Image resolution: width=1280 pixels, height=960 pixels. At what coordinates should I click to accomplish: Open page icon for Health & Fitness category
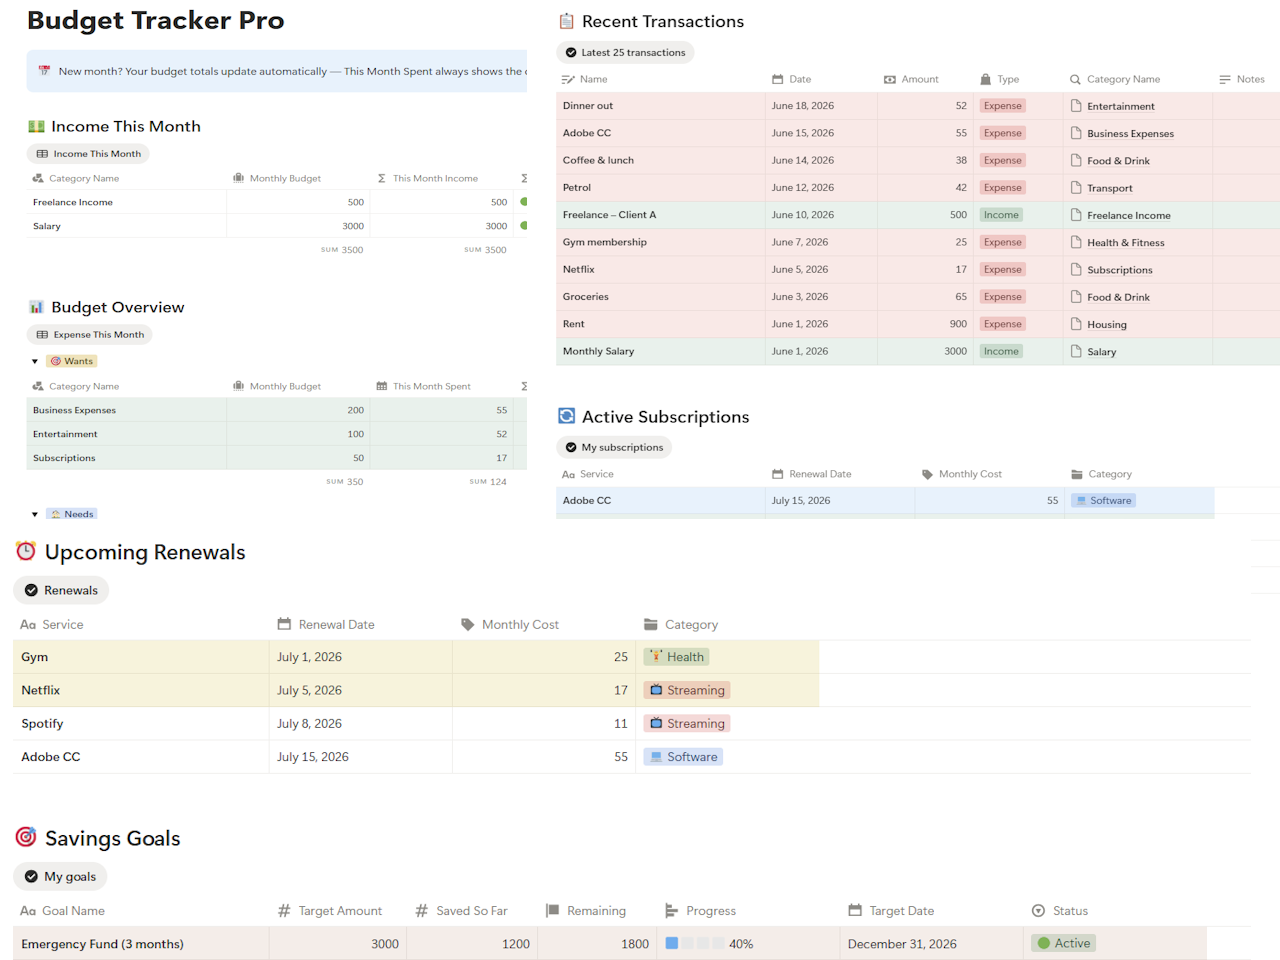coord(1076,242)
